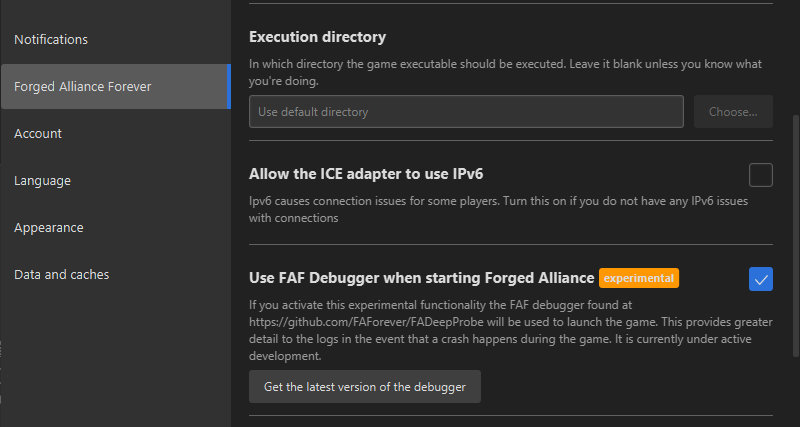Image resolution: width=800 pixels, height=427 pixels.
Task: Open the Language settings section
Action: pos(42,181)
